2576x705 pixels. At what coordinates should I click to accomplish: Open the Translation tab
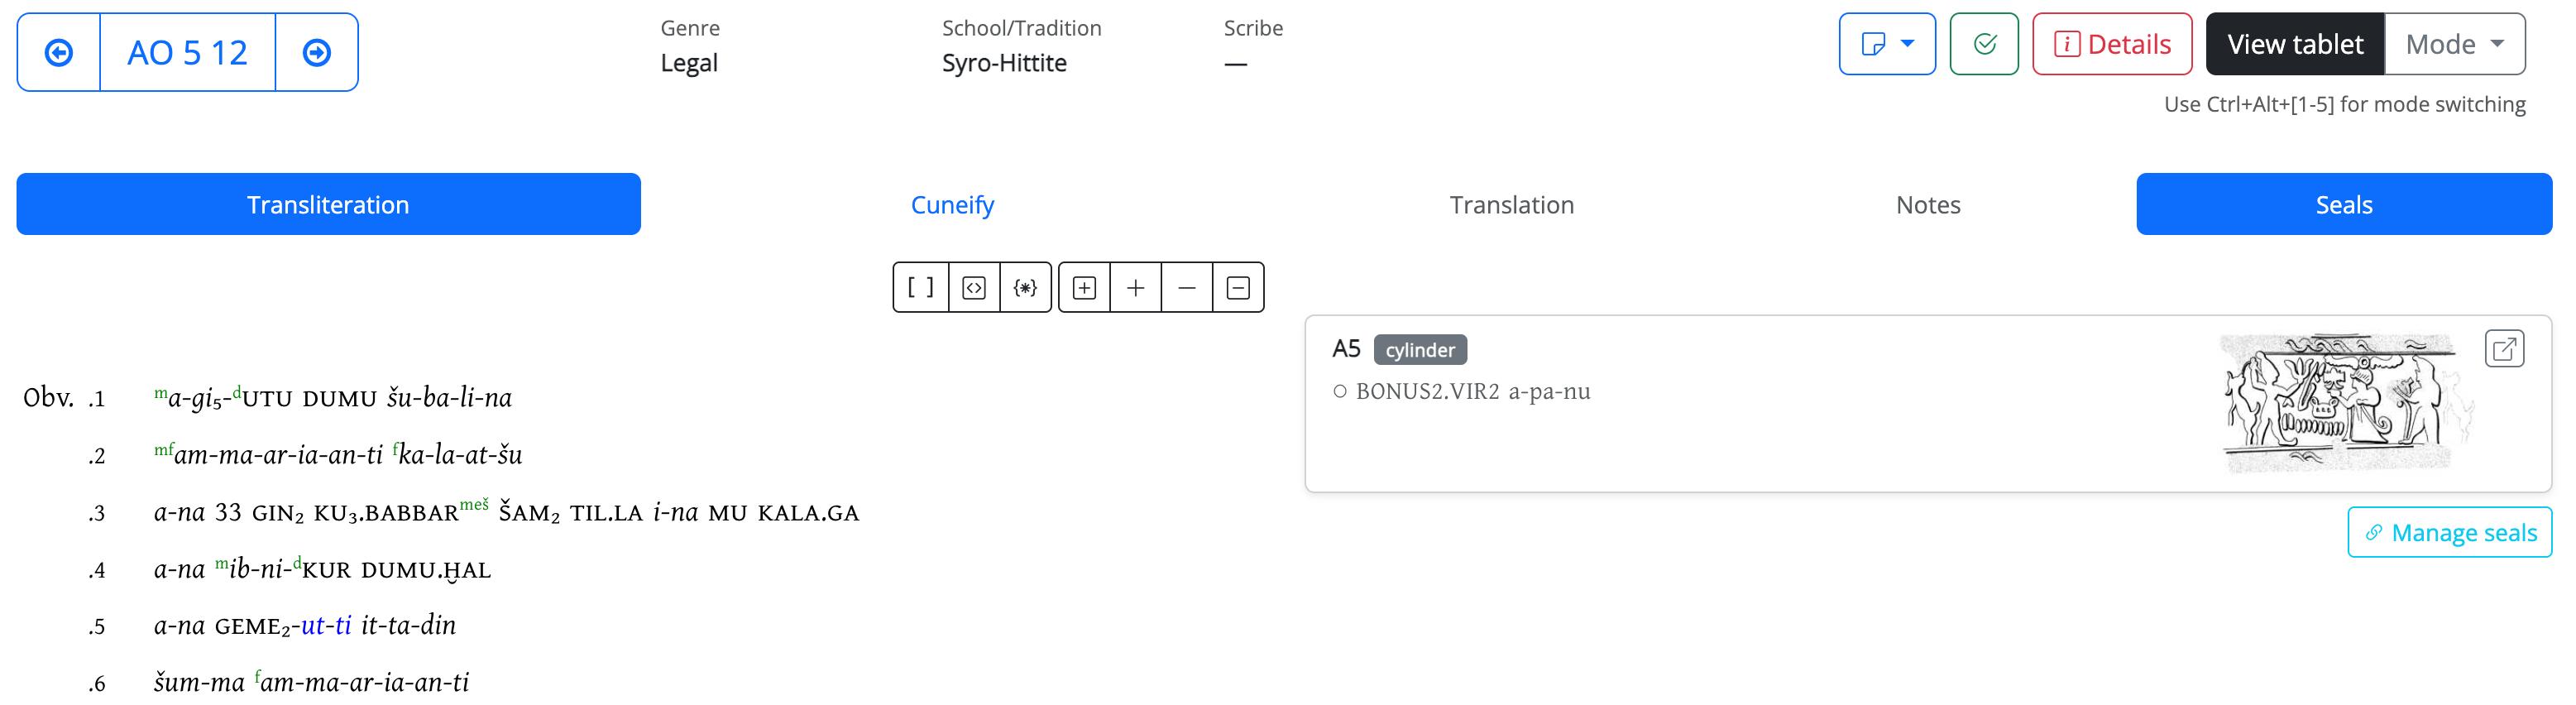click(x=1512, y=205)
